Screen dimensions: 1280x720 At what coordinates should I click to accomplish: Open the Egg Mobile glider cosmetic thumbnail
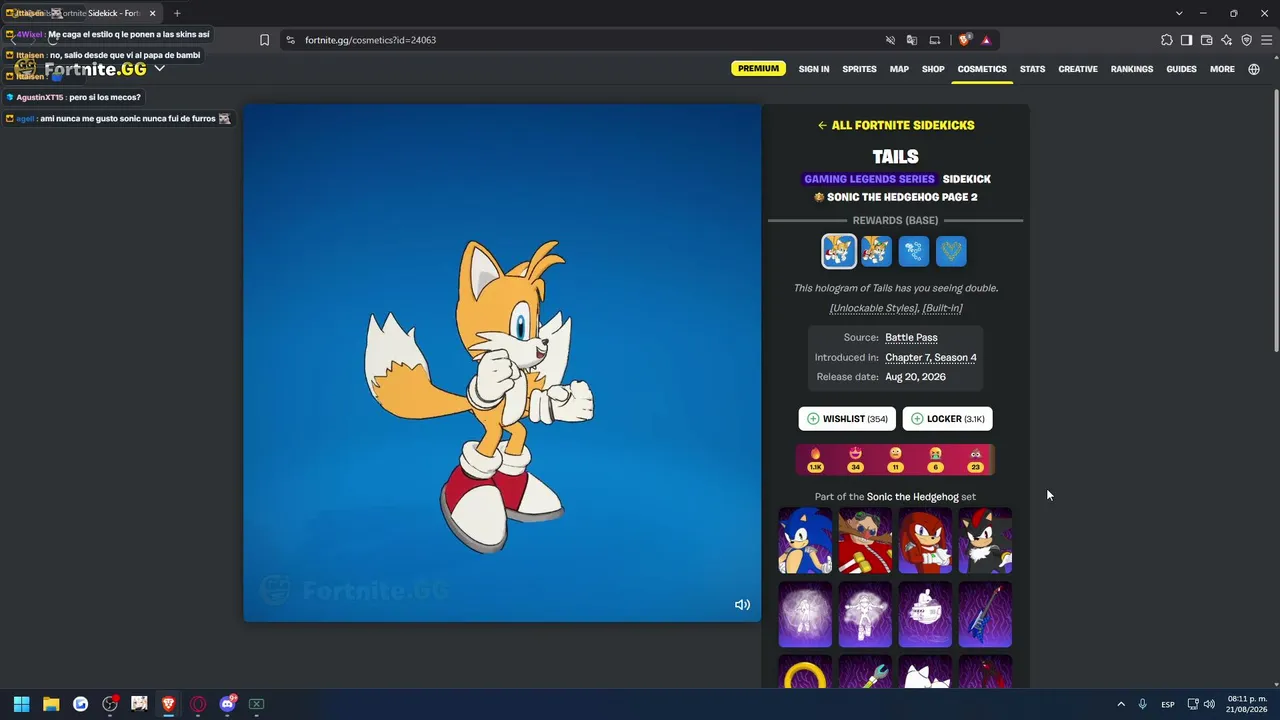point(925,615)
